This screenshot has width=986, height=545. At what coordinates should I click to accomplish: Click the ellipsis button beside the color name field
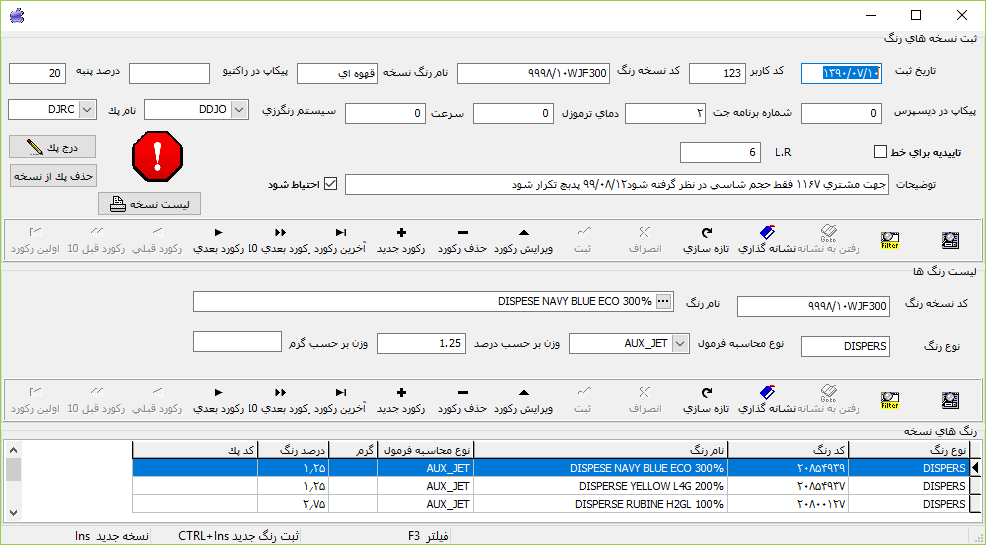click(x=665, y=301)
